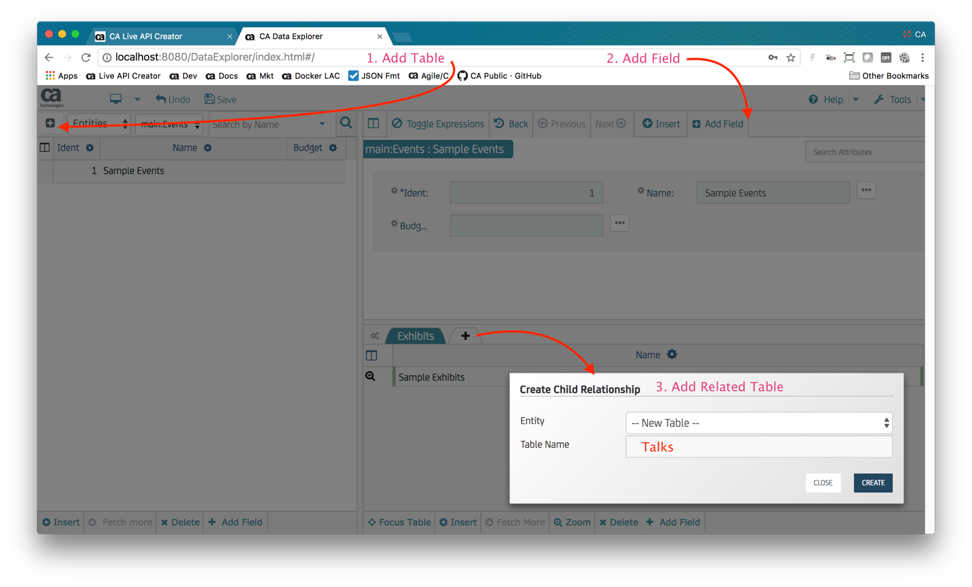The image size is (972, 587).
Task: Click Back in form toolbar
Action: [511, 124]
